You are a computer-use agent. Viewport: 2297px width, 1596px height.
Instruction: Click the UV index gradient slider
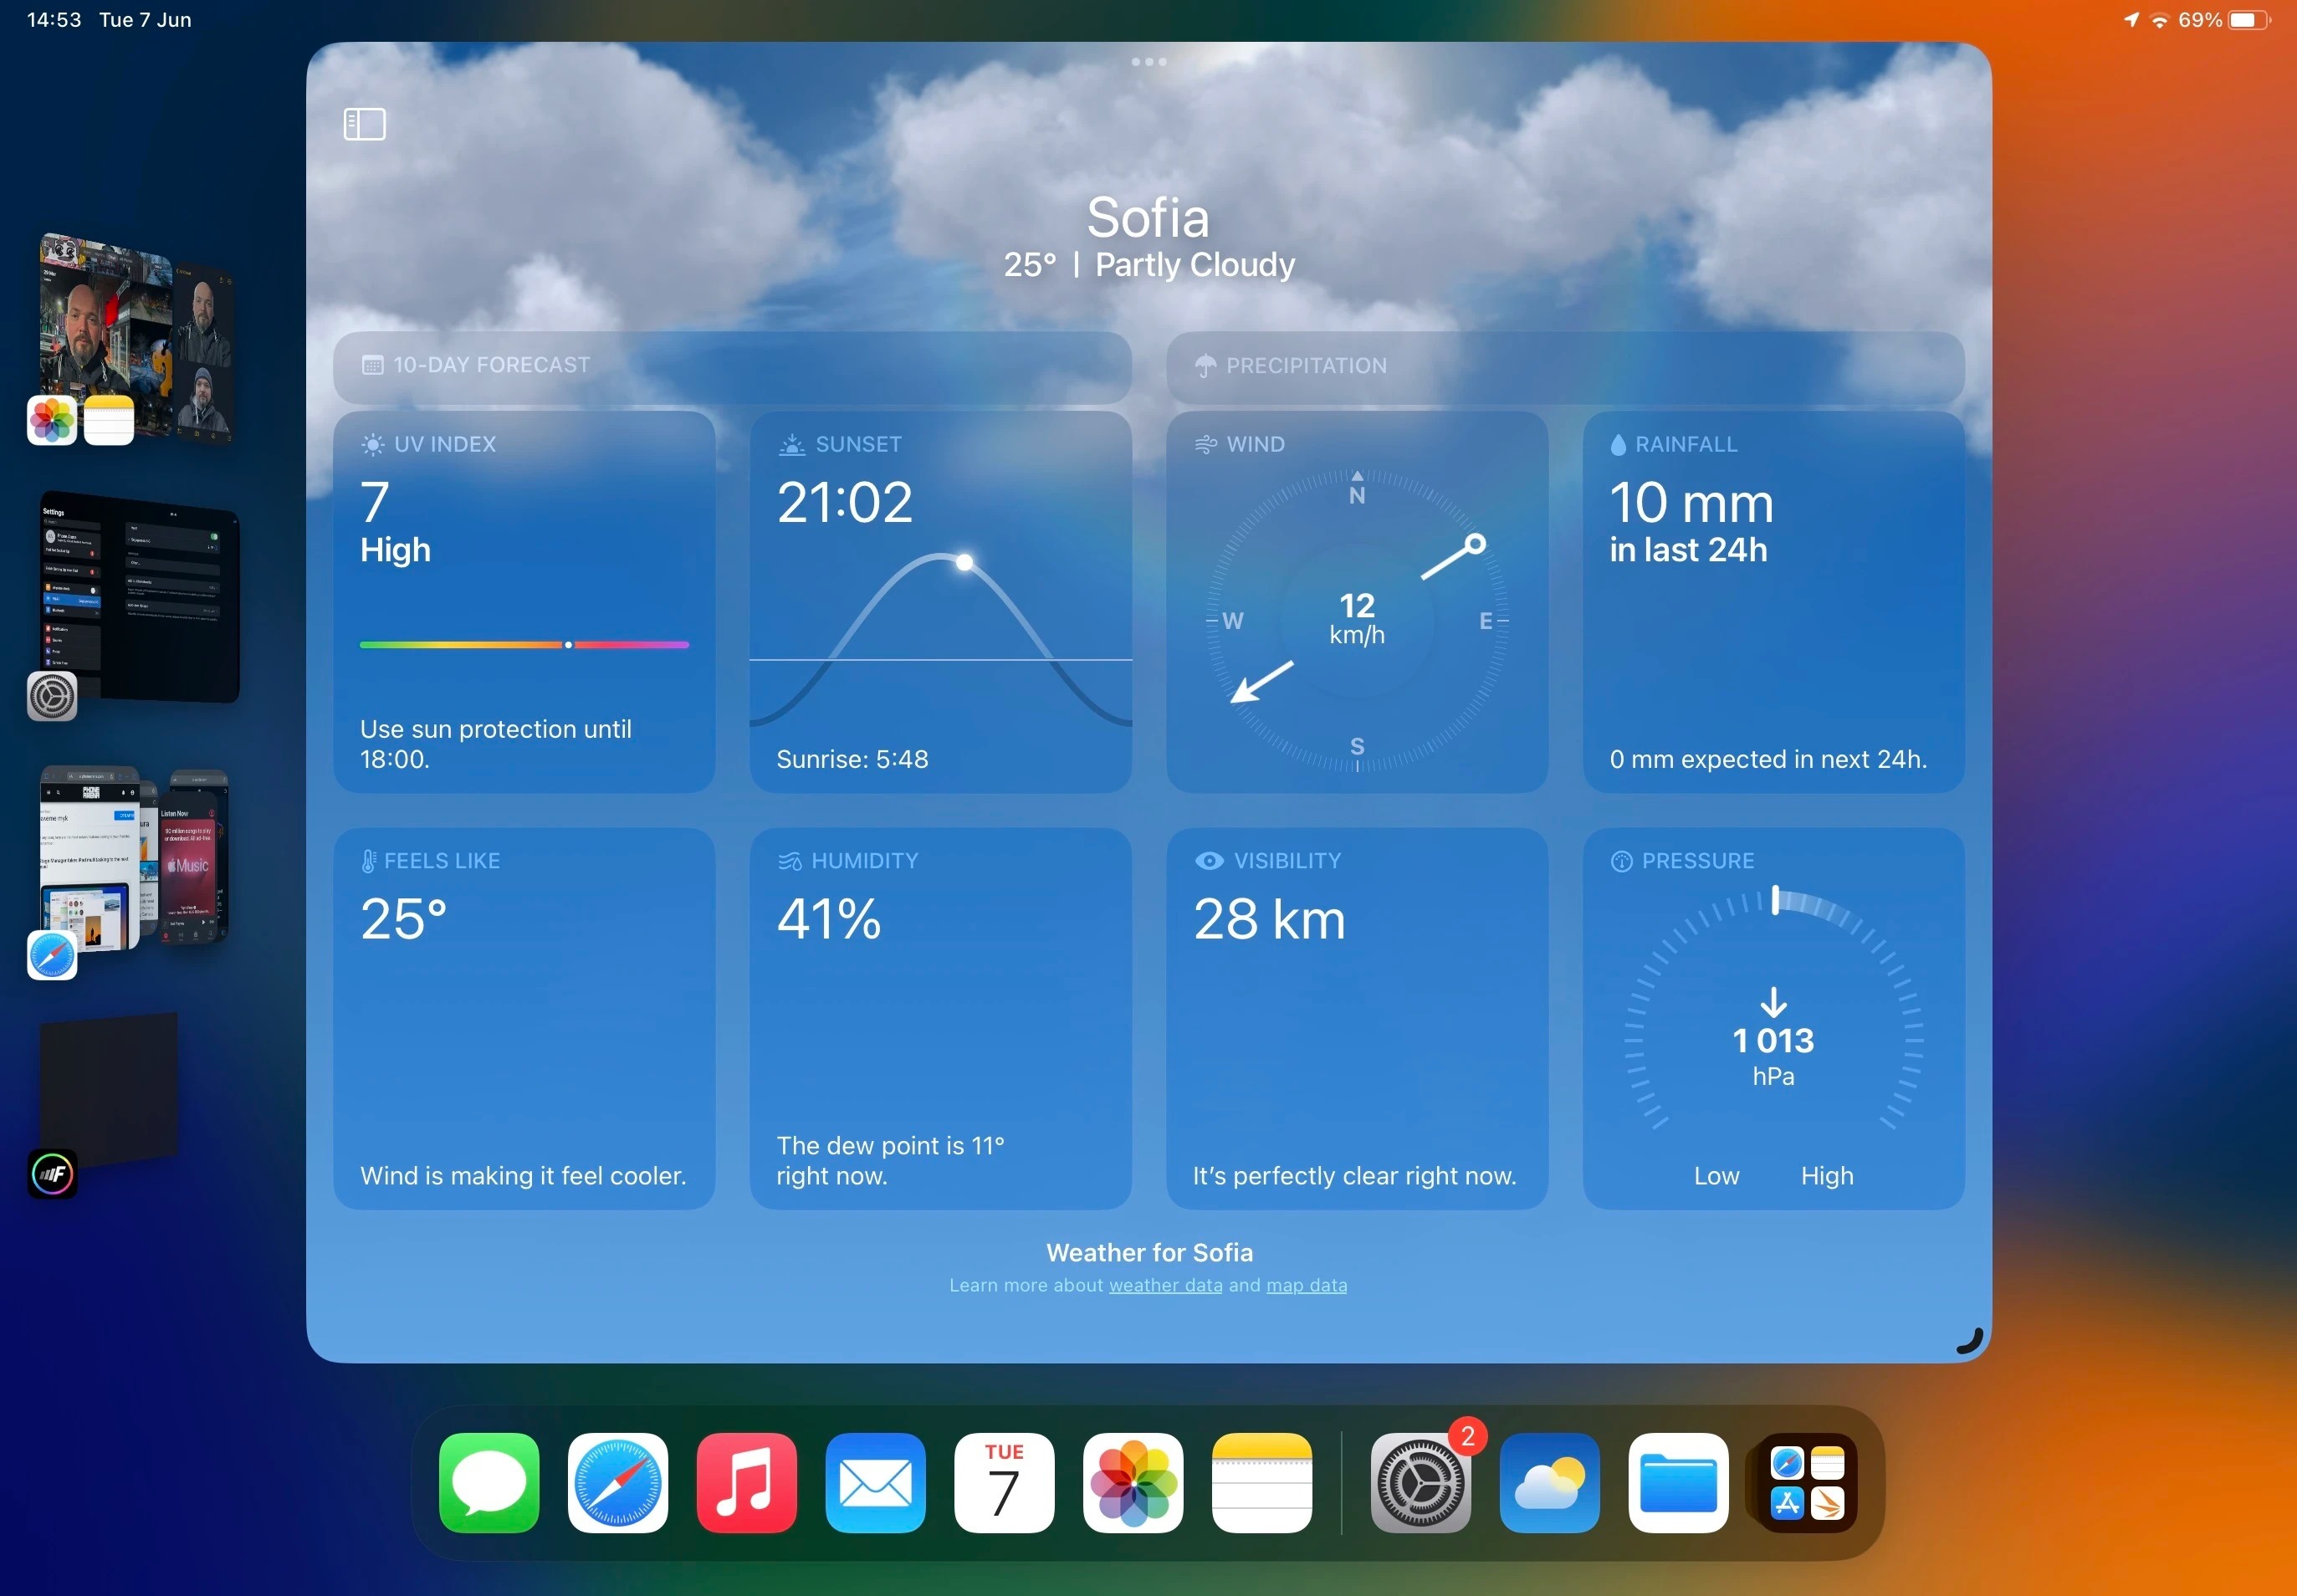click(x=523, y=644)
